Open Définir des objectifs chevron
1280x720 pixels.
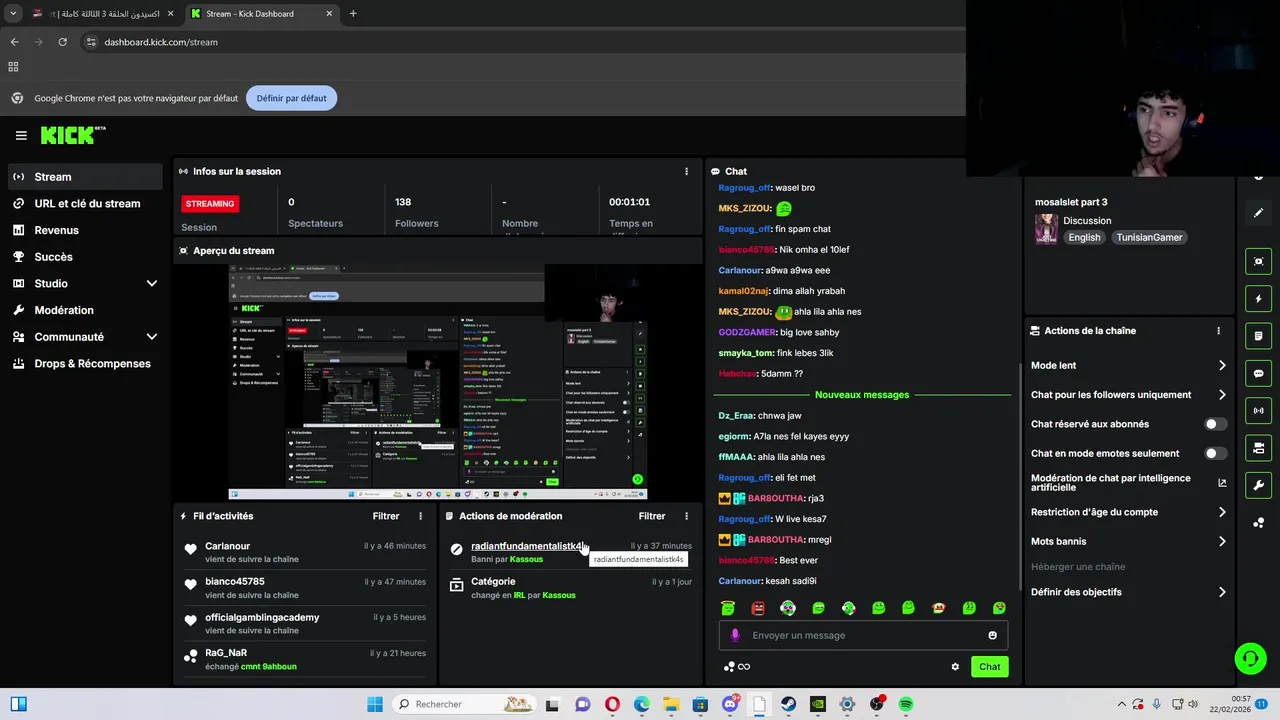click(1222, 592)
